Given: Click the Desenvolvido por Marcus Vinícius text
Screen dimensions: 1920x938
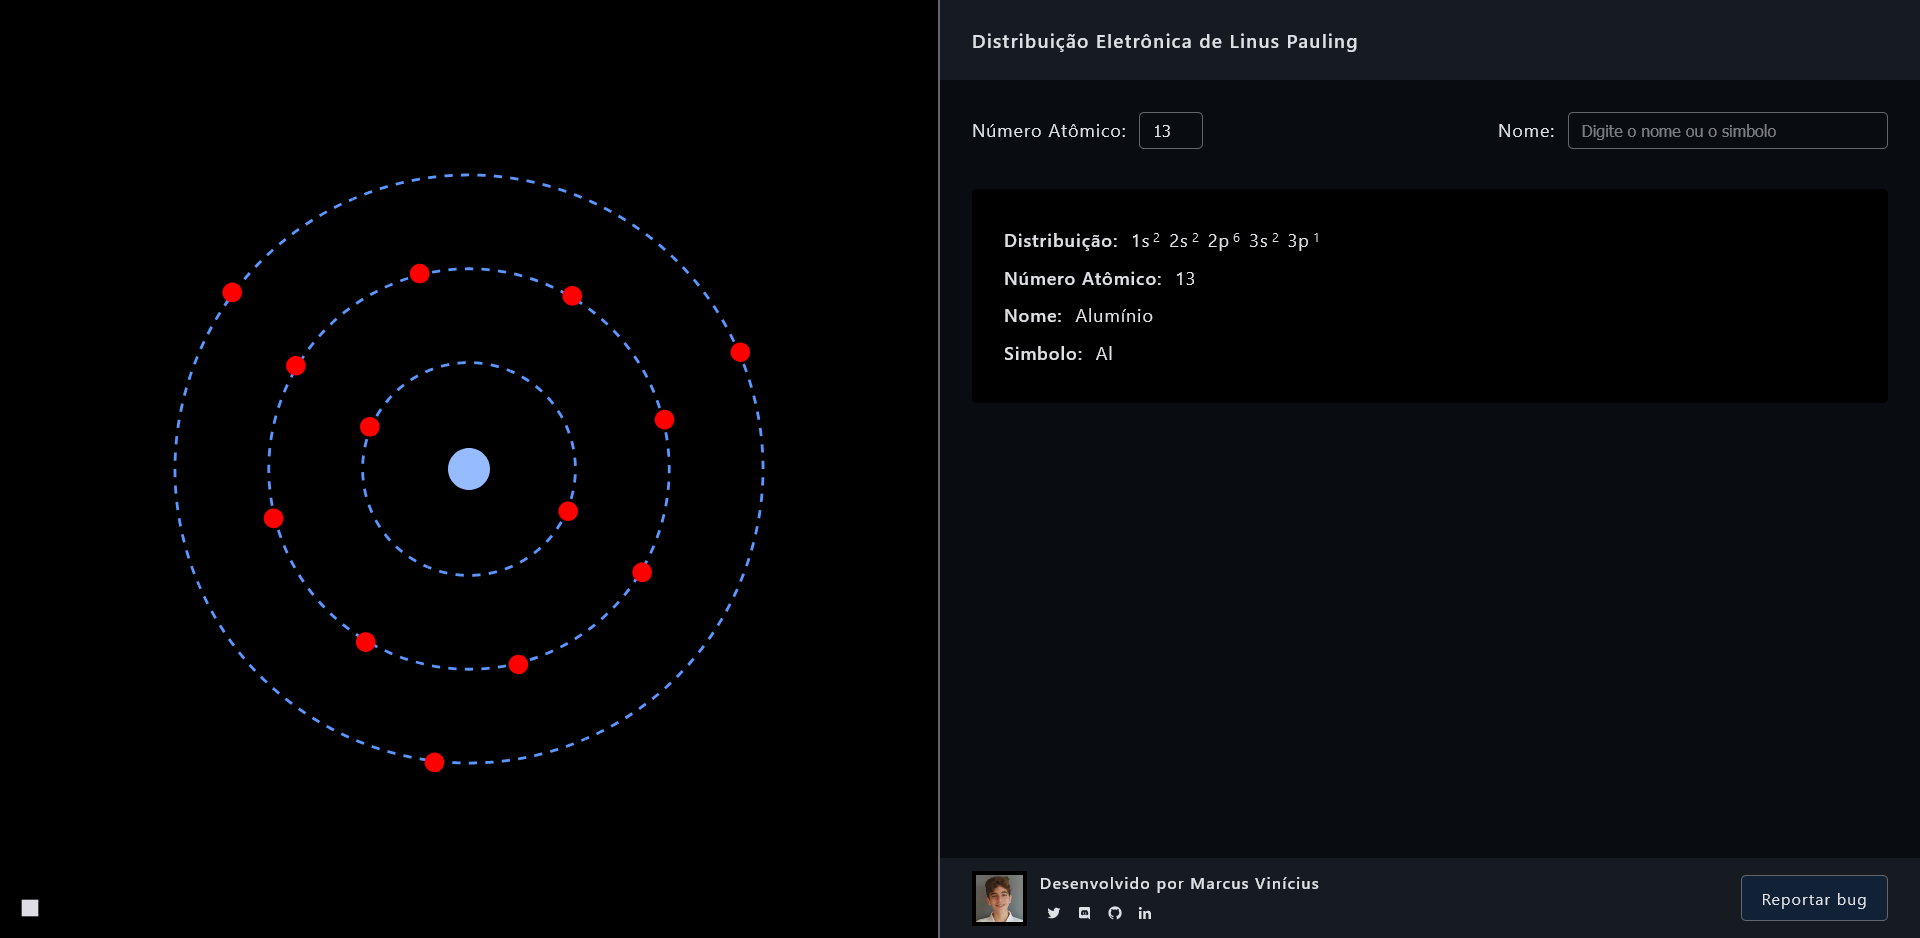Looking at the screenshot, I should point(1179,883).
